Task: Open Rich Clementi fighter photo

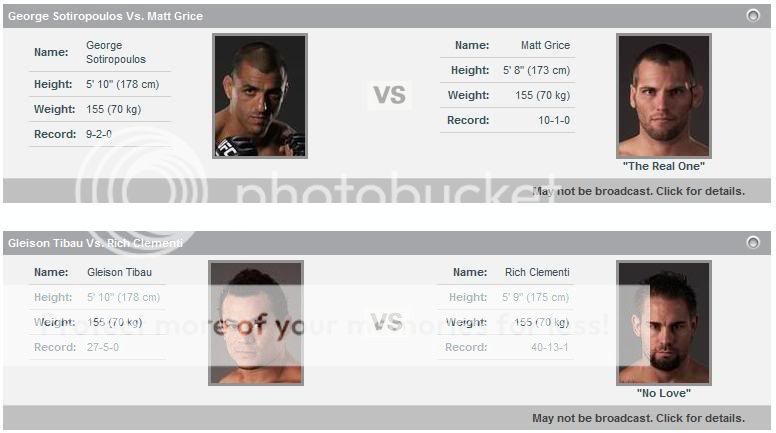Action: click(664, 323)
